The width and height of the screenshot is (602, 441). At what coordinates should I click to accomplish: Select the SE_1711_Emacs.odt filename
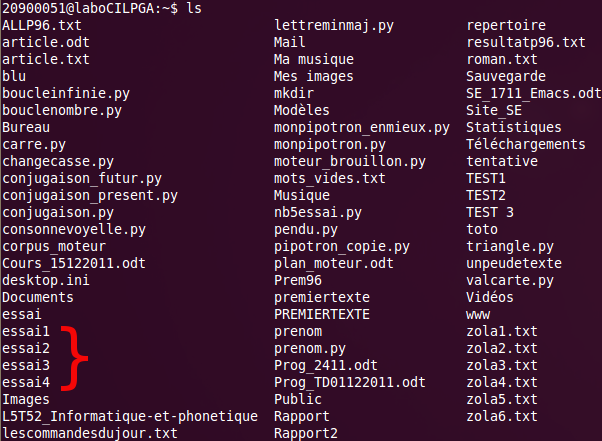tap(534, 93)
